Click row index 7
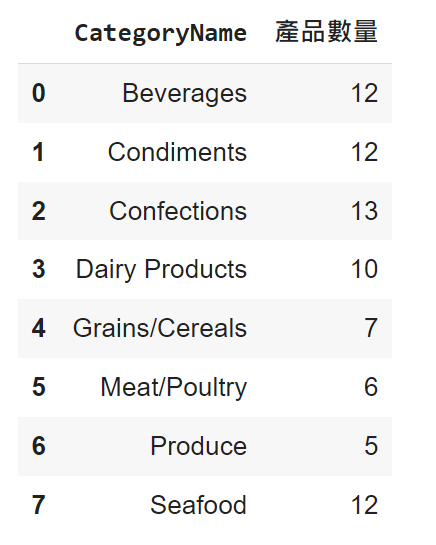This screenshot has width=436, height=545. 39,505
